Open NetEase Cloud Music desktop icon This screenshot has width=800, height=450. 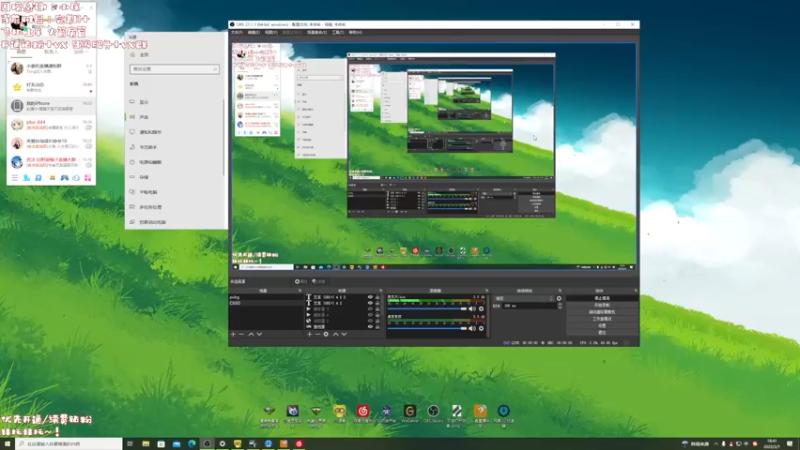pos(363,413)
